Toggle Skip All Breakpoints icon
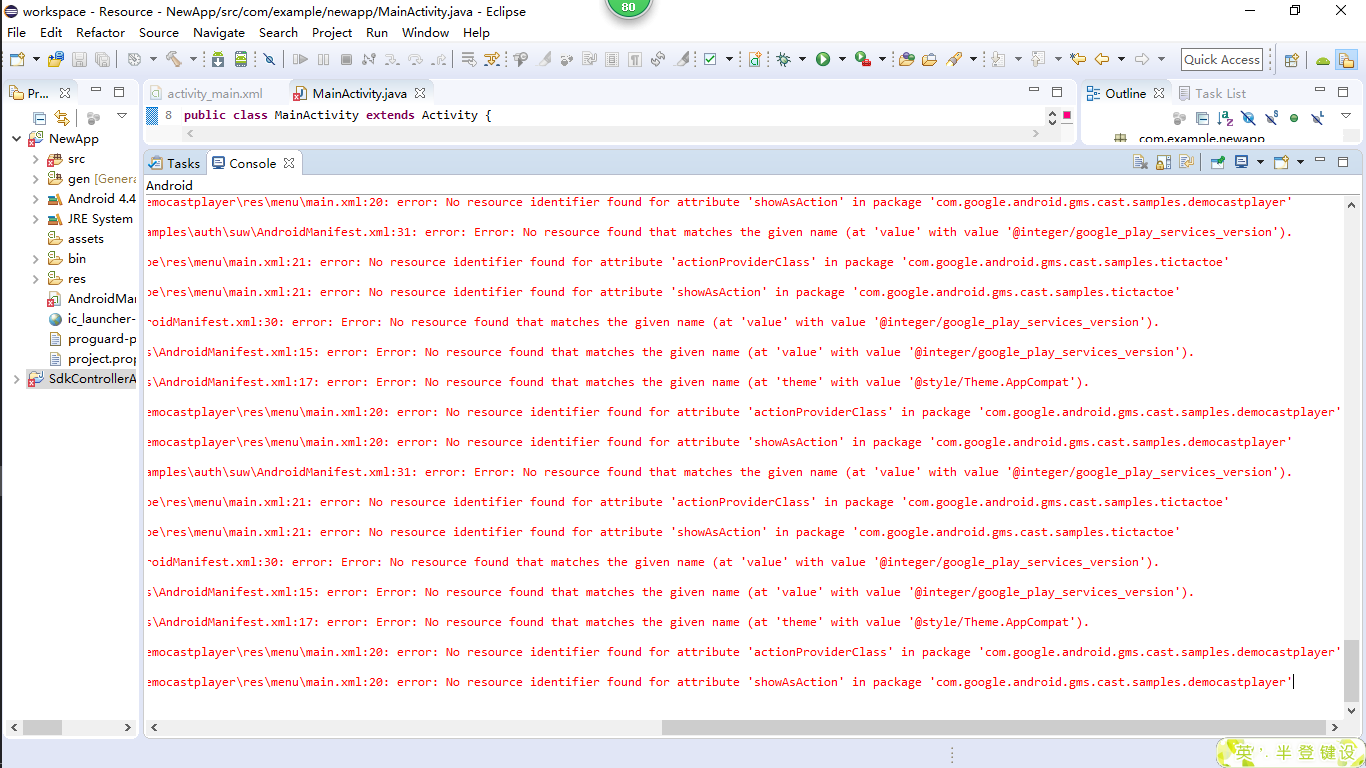 [269, 59]
